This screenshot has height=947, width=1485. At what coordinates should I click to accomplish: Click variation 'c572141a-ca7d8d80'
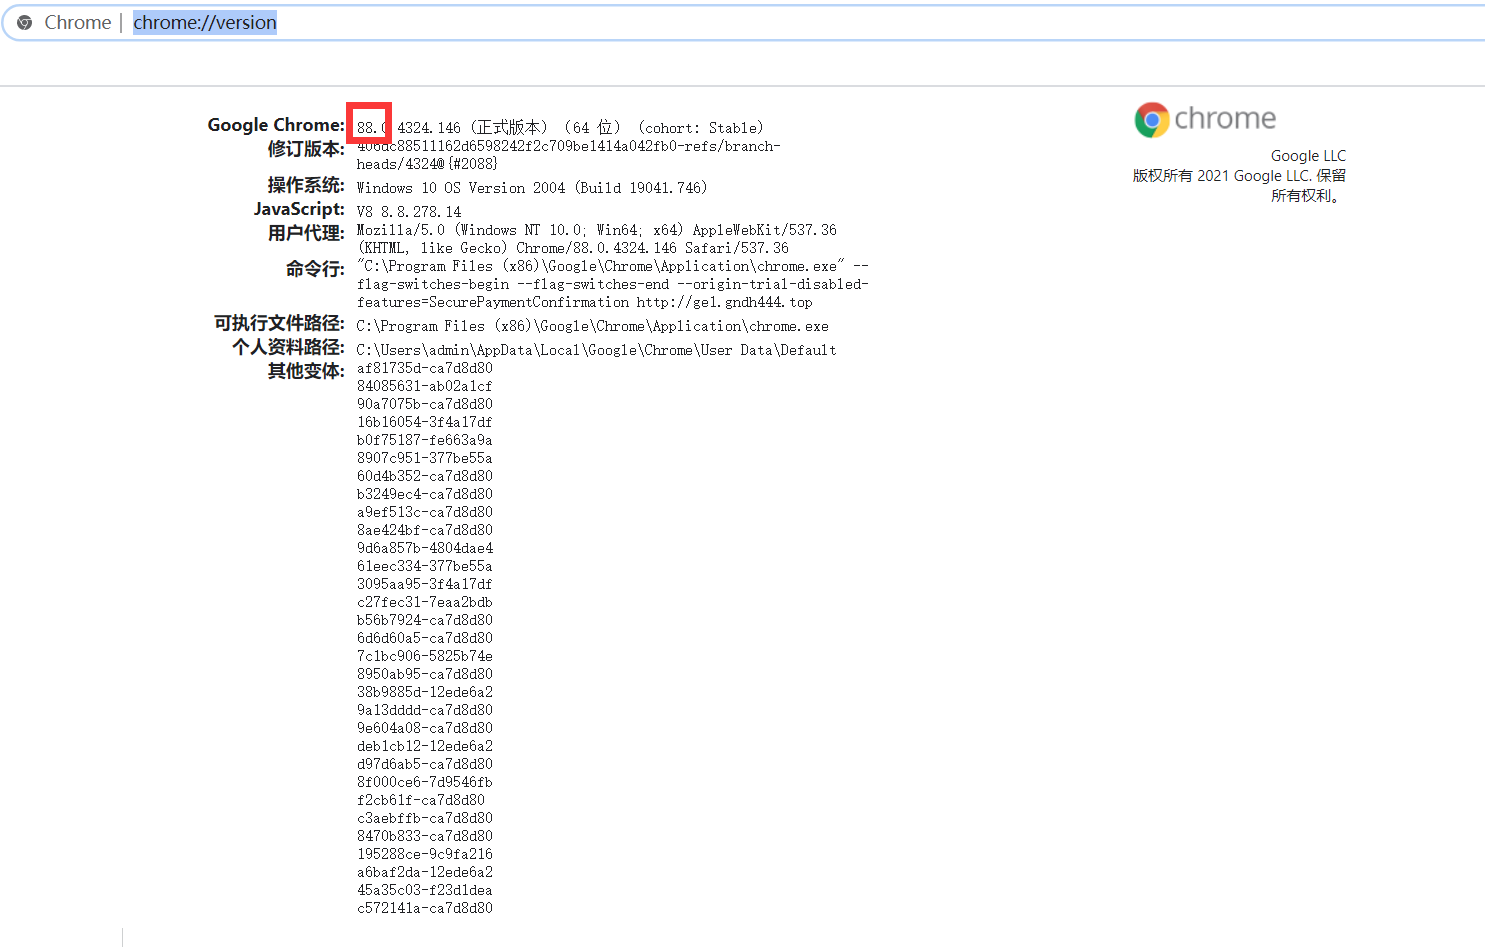[x=425, y=908]
